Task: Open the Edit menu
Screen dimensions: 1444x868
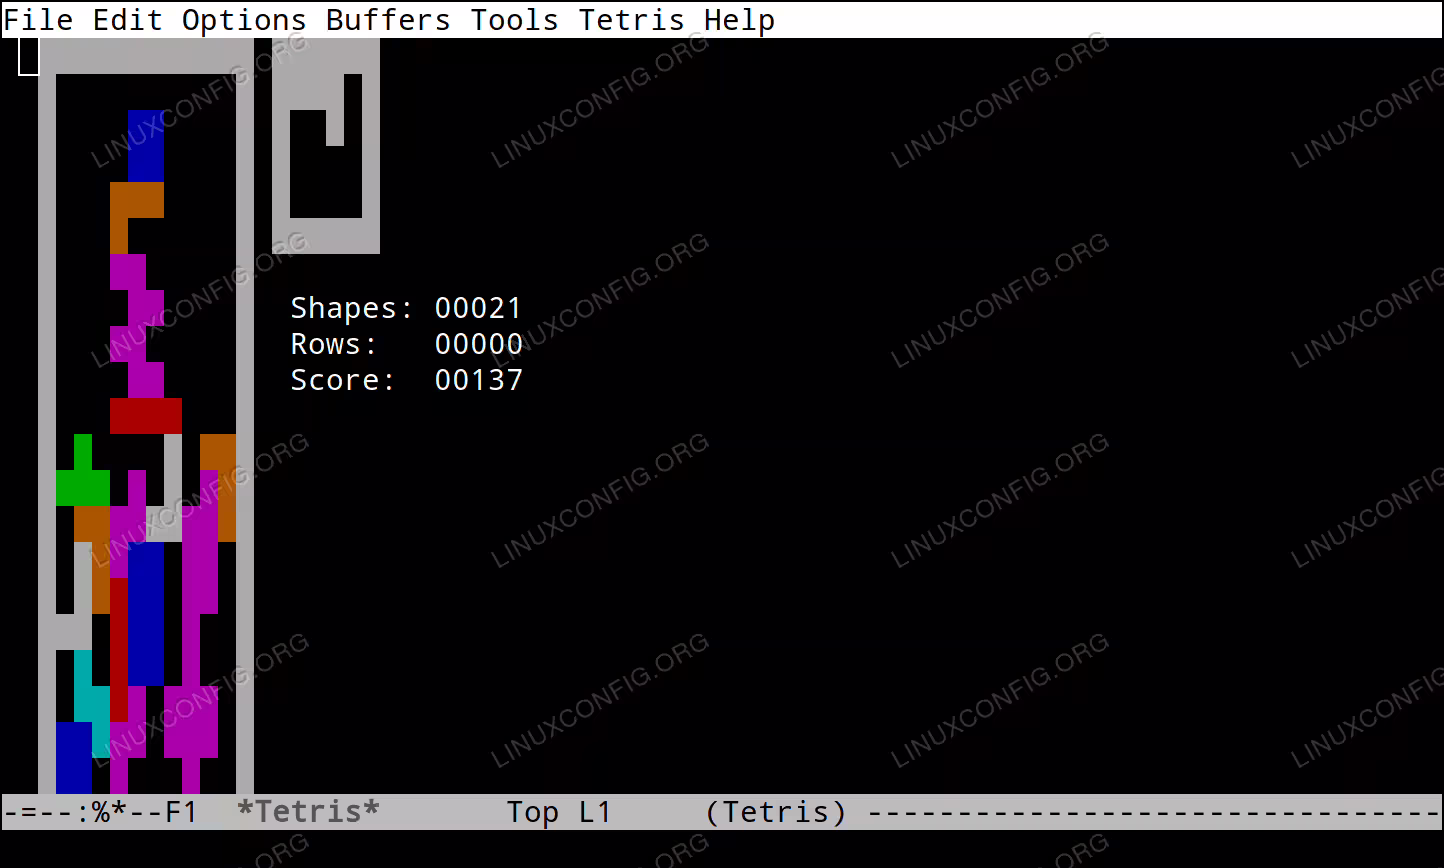Action: [128, 20]
